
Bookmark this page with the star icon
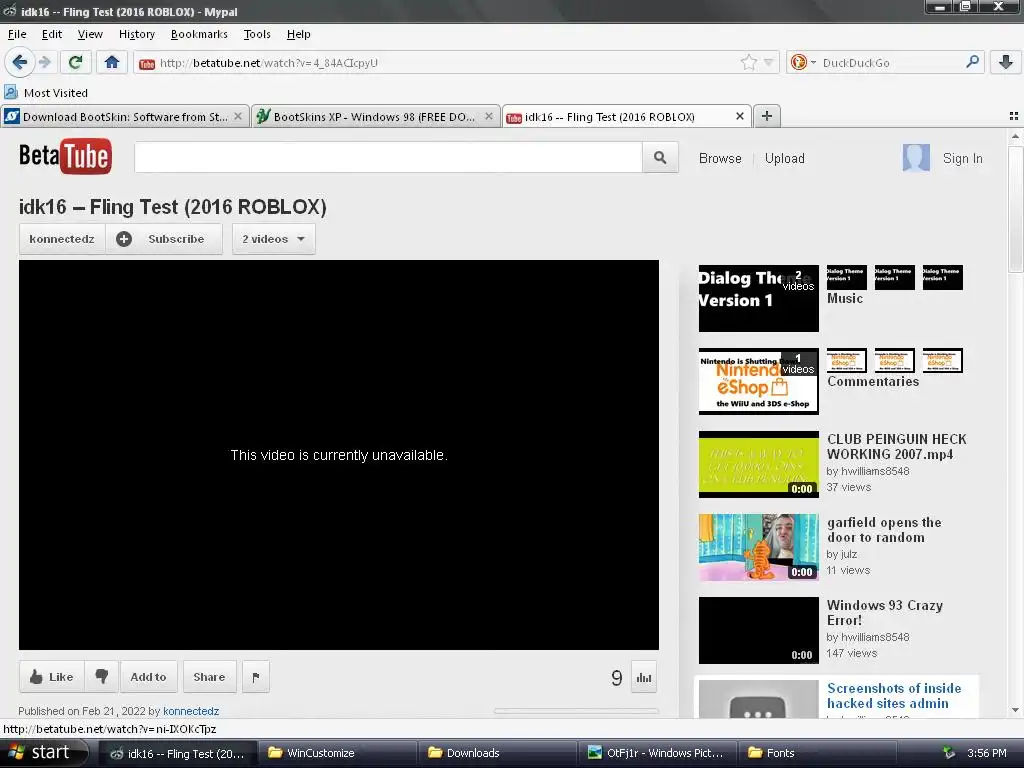pos(748,63)
